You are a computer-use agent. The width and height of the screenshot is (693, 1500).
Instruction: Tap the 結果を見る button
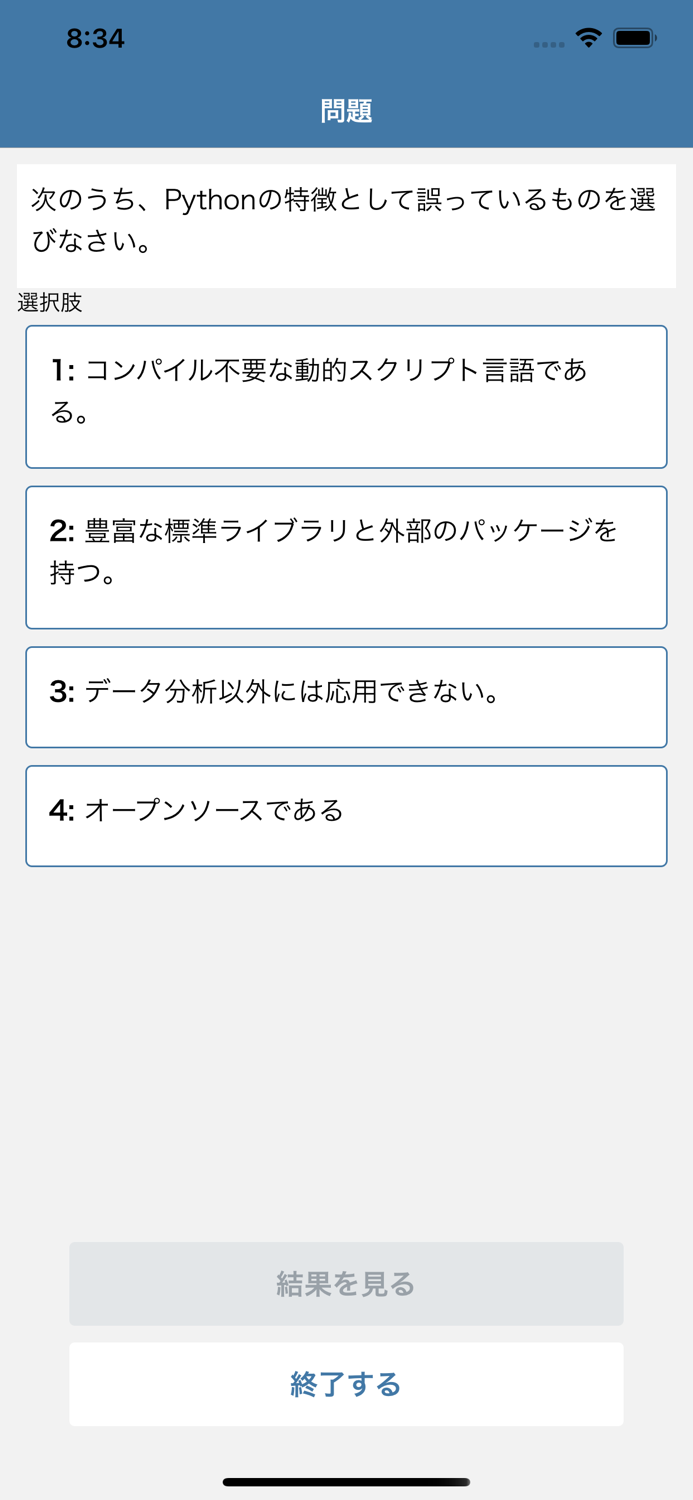click(x=346, y=1284)
